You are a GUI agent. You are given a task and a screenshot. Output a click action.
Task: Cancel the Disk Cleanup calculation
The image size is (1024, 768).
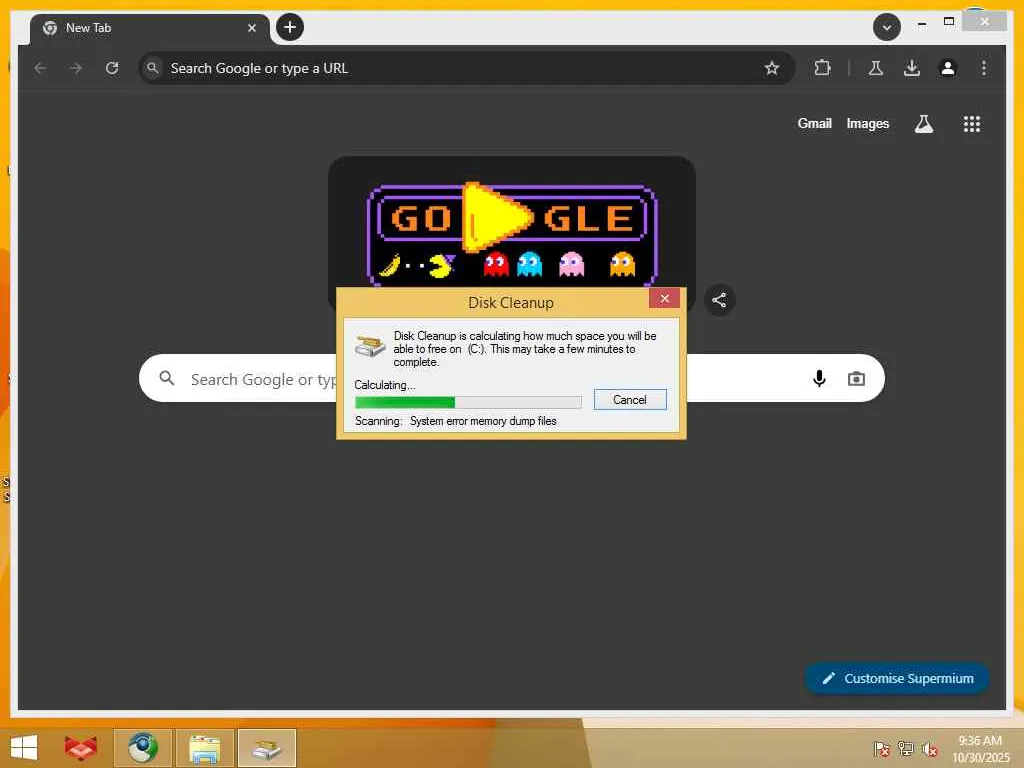pos(630,400)
